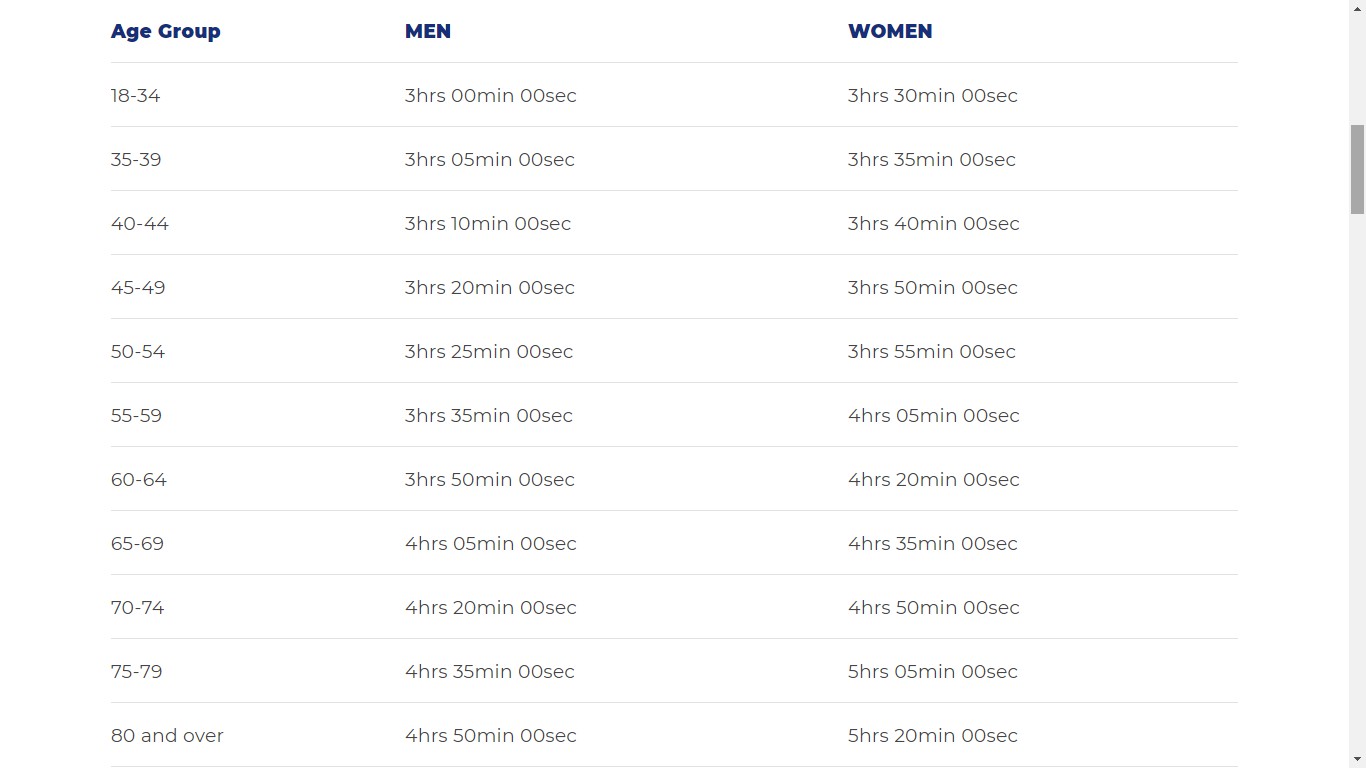Click the MEN column header

[x=428, y=31]
